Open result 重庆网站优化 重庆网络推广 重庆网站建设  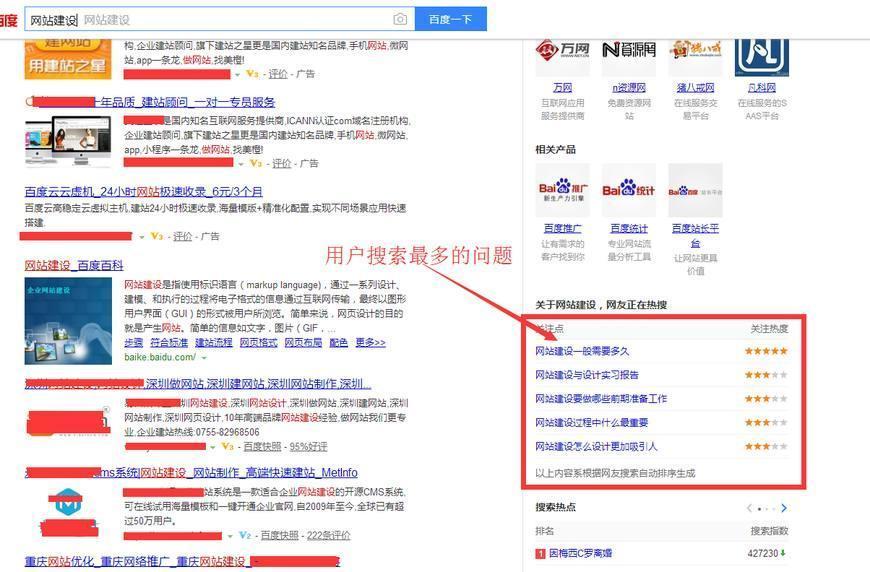coord(182,561)
